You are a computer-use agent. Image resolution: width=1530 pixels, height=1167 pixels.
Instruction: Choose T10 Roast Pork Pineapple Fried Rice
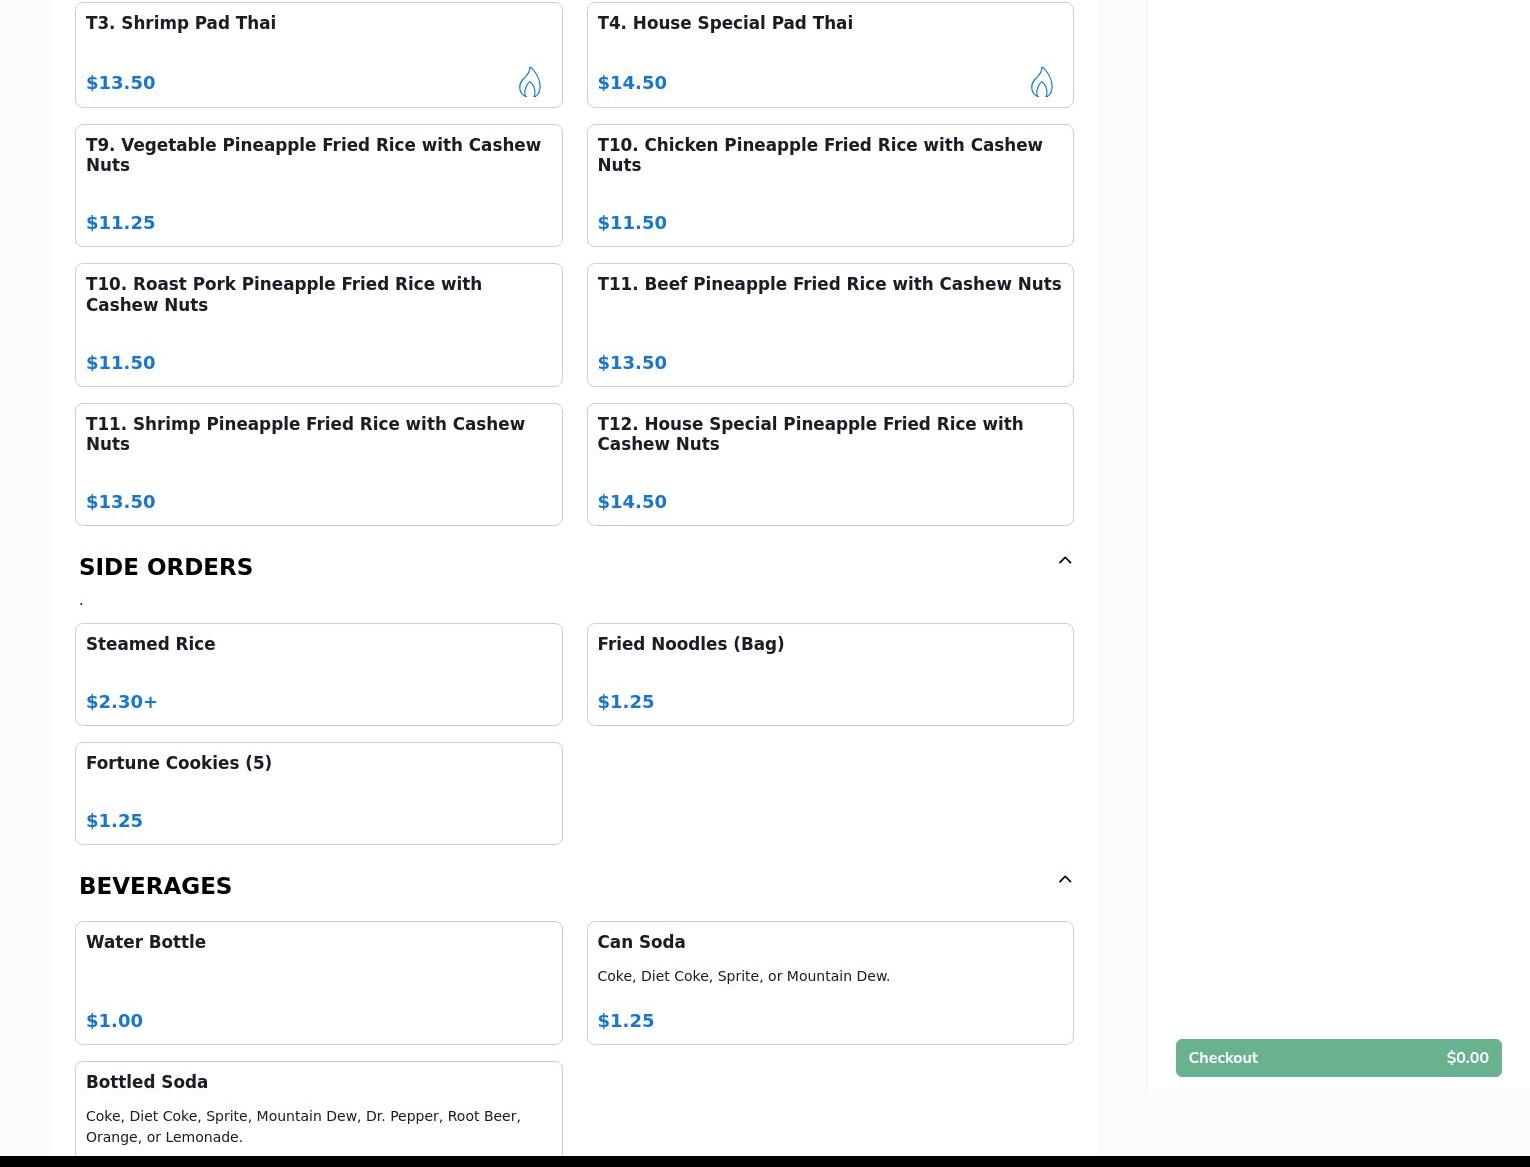318,324
